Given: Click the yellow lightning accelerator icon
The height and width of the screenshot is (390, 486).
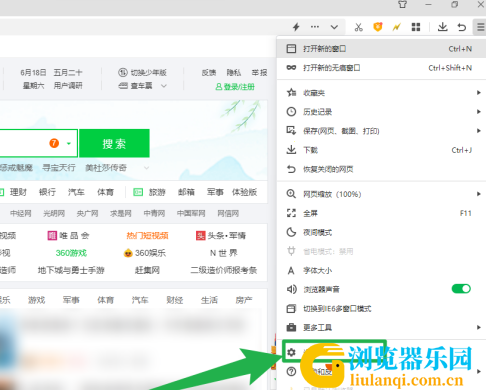Looking at the screenshot, I should click(x=396, y=27).
